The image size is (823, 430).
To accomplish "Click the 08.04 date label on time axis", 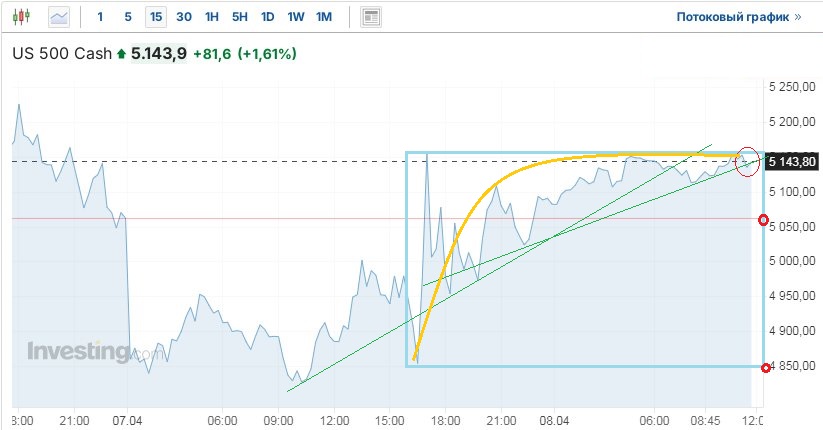I will (554, 420).
